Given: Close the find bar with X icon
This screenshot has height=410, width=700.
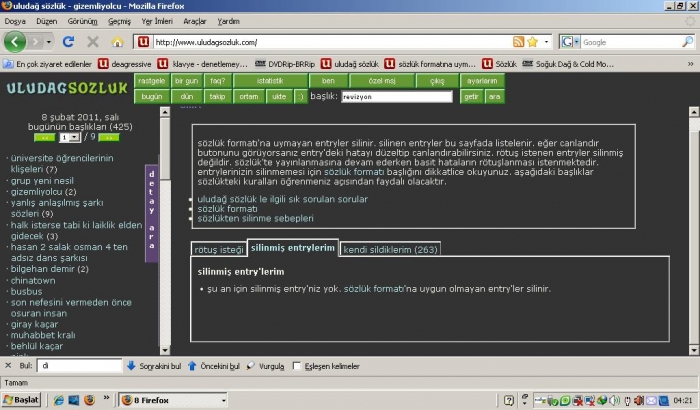Looking at the screenshot, I should pyautogui.click(x=8, y=366).
